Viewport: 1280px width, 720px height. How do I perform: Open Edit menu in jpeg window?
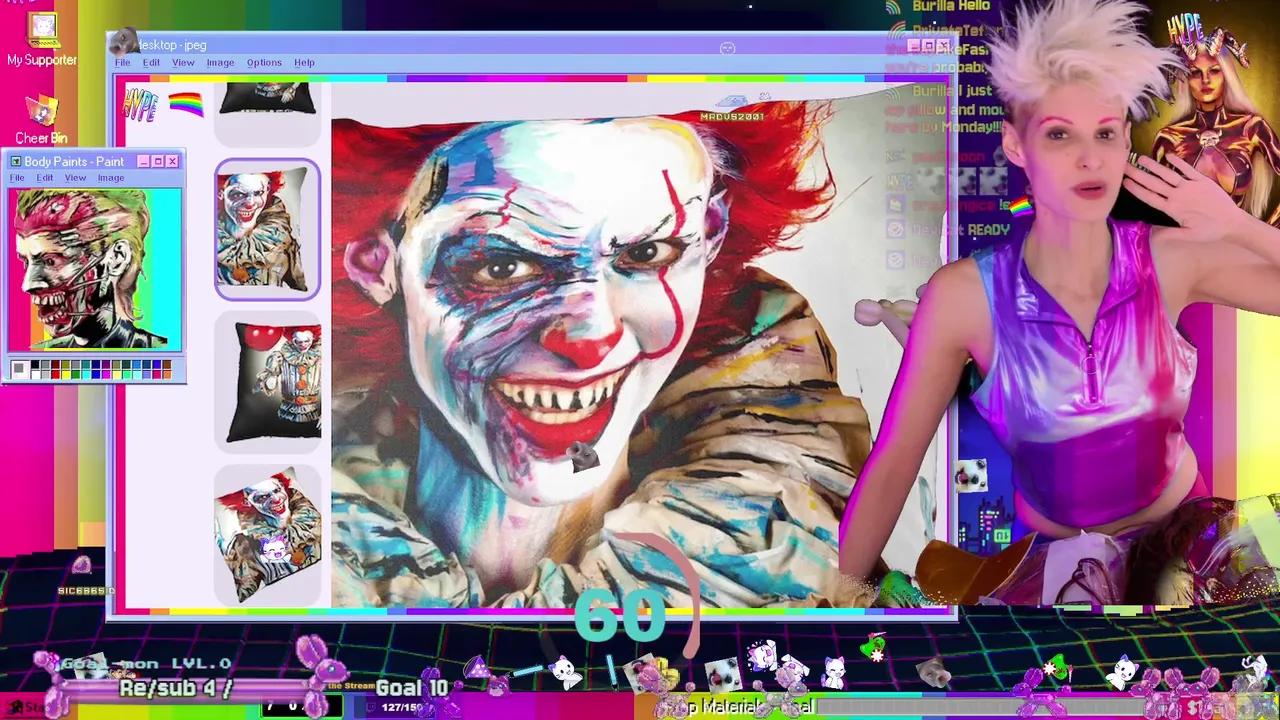(x=151, y=63)
